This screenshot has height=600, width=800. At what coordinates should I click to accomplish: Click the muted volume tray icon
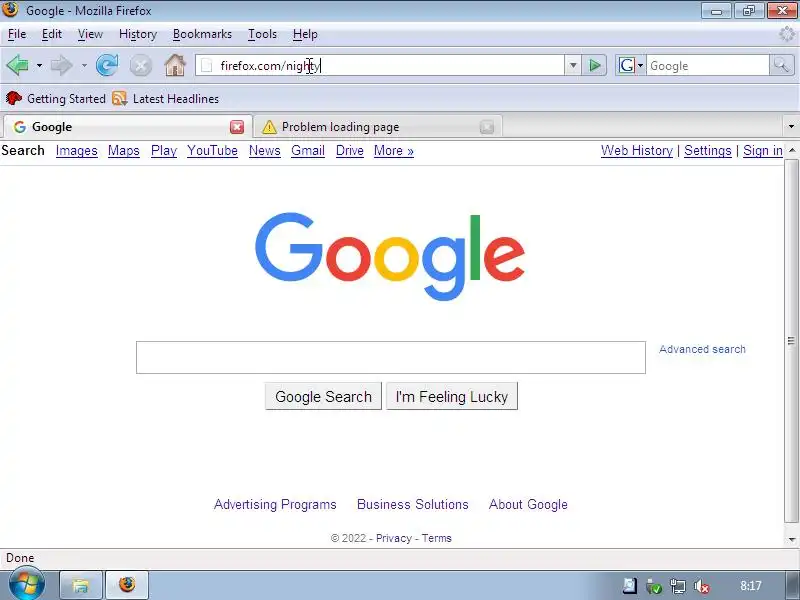tap(703, 586)
